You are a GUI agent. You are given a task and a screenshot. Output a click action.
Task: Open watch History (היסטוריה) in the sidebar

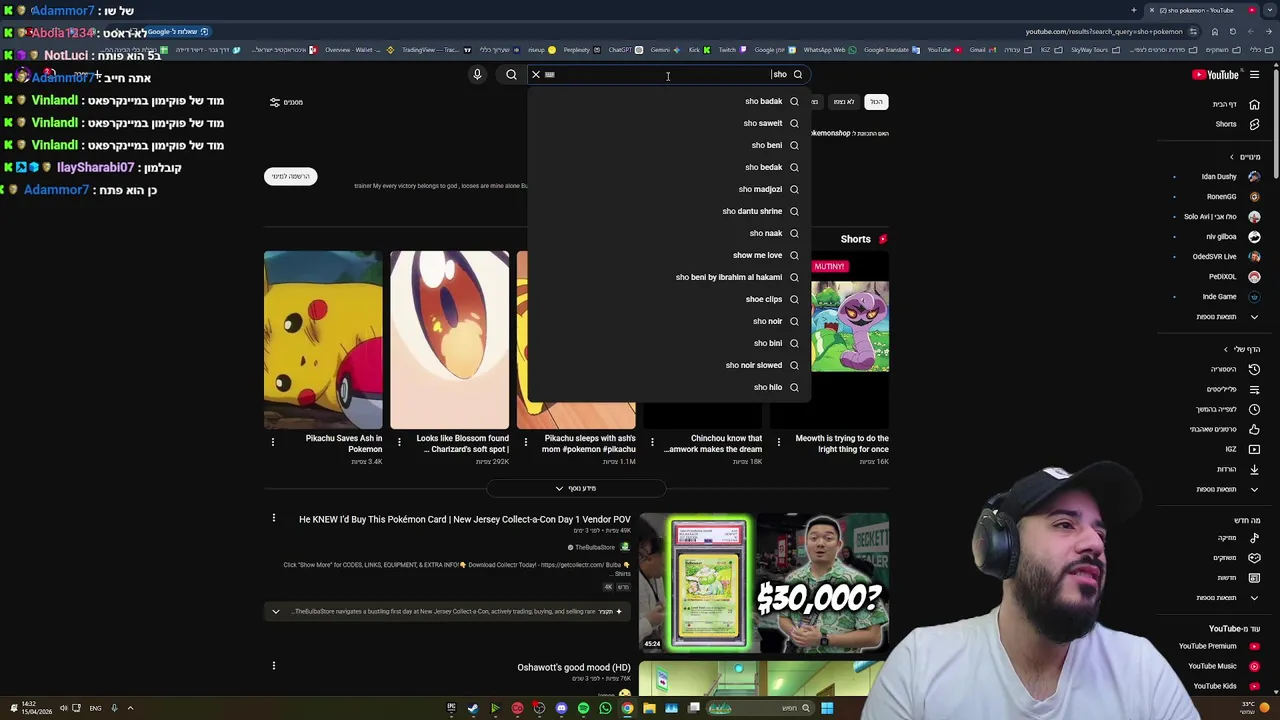1235,369
